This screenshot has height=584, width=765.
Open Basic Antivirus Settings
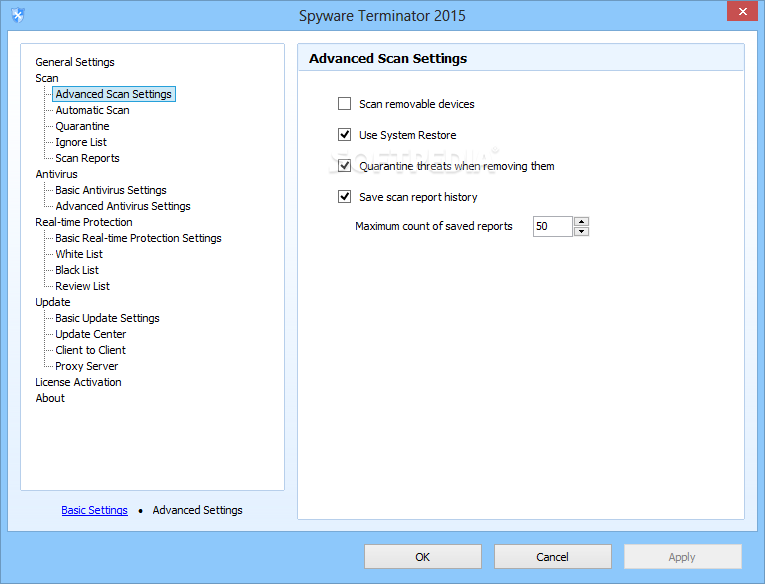pyautogui.click(x=111, y=190)
